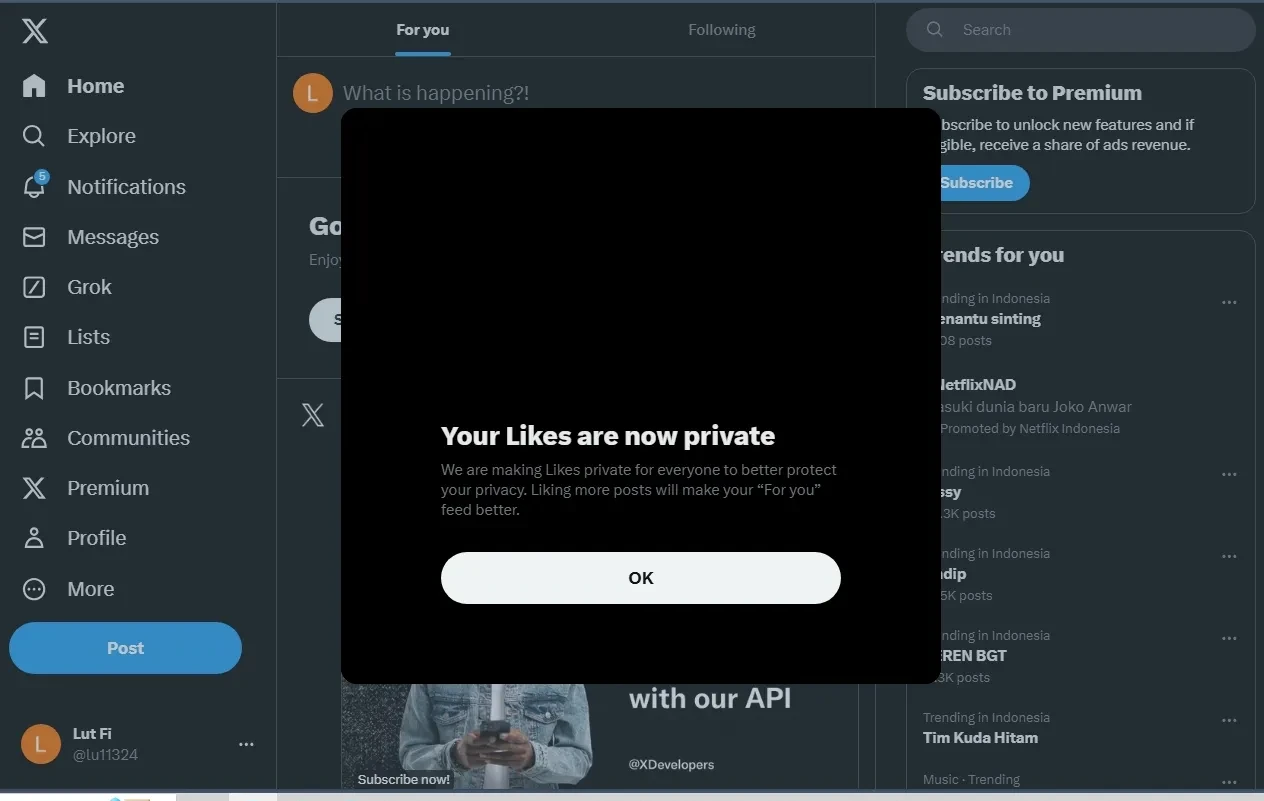
Task: Click the 'enantu sinting' trend text
Action: pyautogui.click(x=990, y=319)
